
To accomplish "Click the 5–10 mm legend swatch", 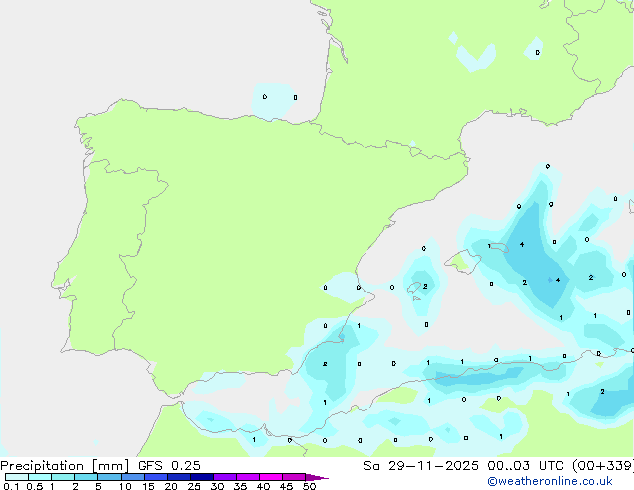I will pos(109,477).
